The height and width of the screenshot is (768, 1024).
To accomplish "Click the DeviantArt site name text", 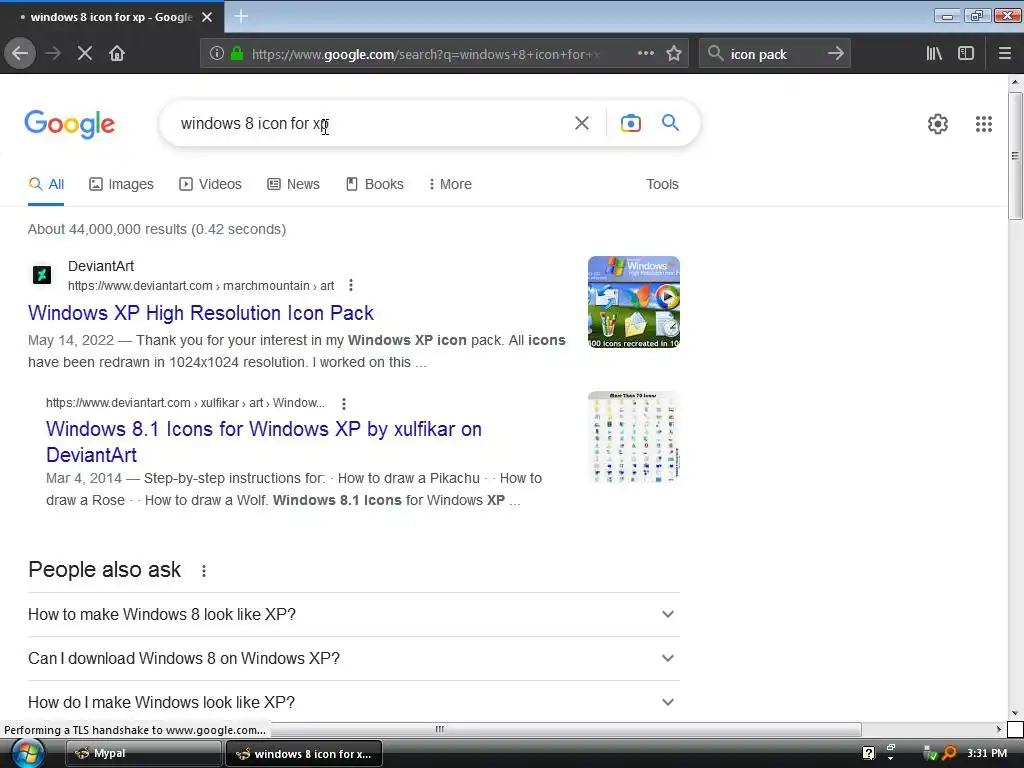I will pos(101,266).
